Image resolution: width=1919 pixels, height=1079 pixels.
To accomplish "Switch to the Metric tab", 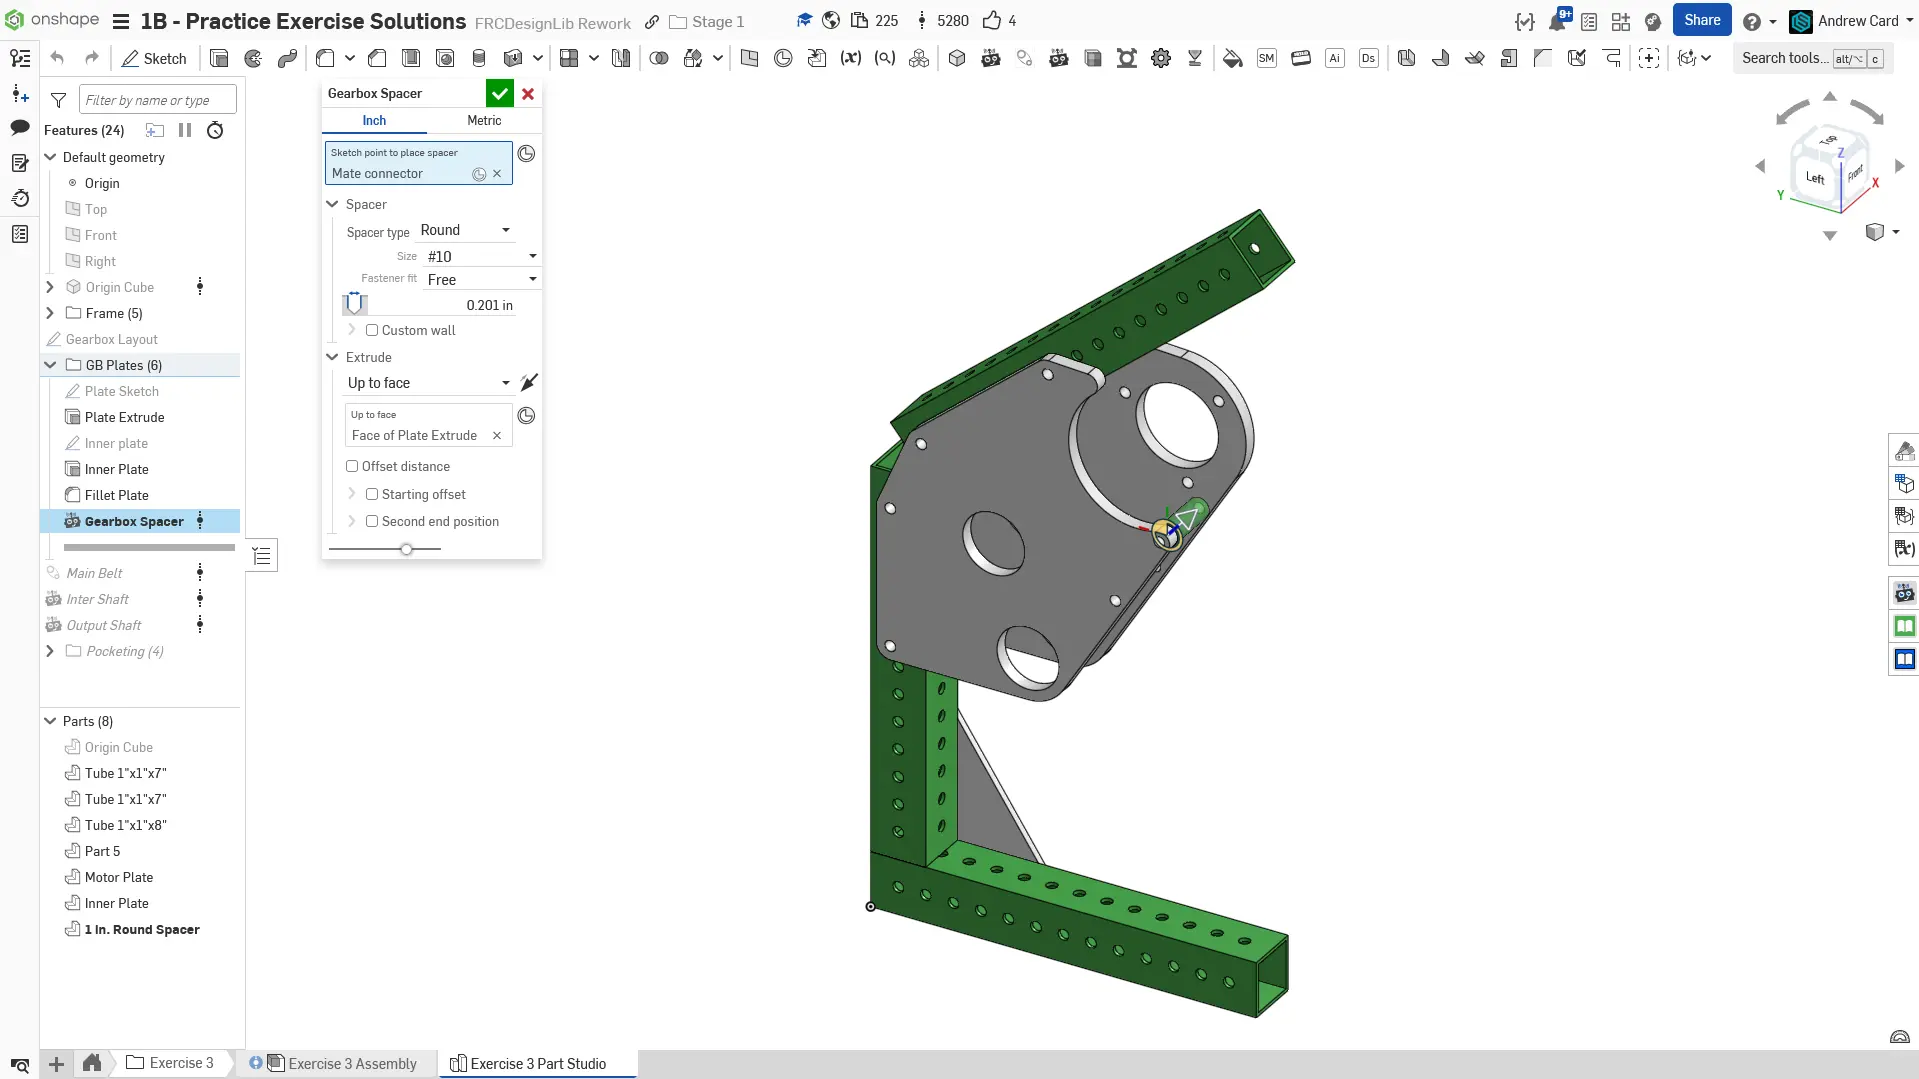I will click(x=484, y=121).
